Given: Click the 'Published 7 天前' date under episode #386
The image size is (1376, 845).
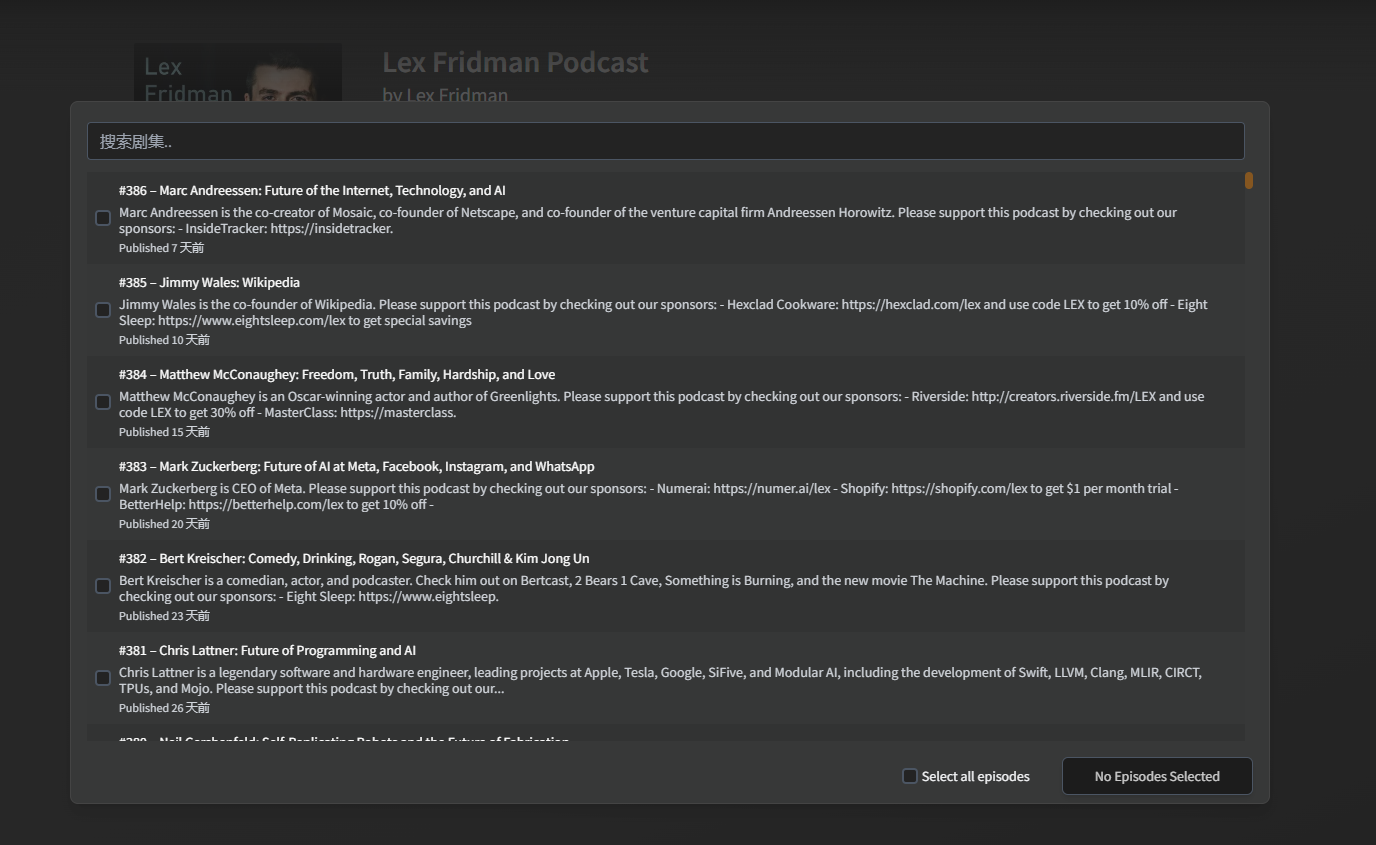Looking at the screenshot, I should click(161, 247).
